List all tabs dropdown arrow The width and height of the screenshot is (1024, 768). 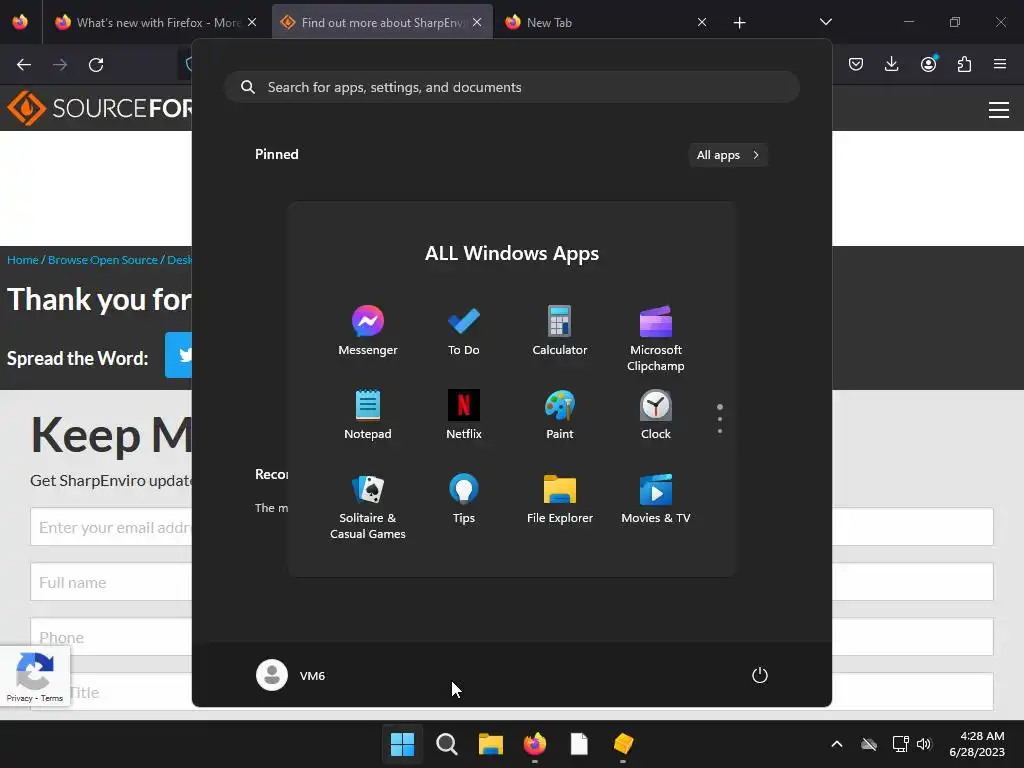point(825,22)
